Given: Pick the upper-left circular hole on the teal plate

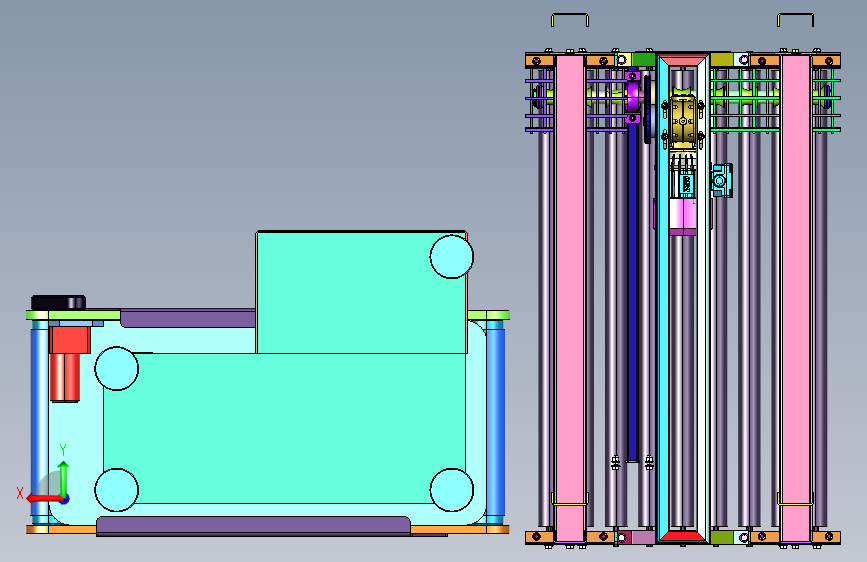Looking at the screenshot, I should 116,368.
